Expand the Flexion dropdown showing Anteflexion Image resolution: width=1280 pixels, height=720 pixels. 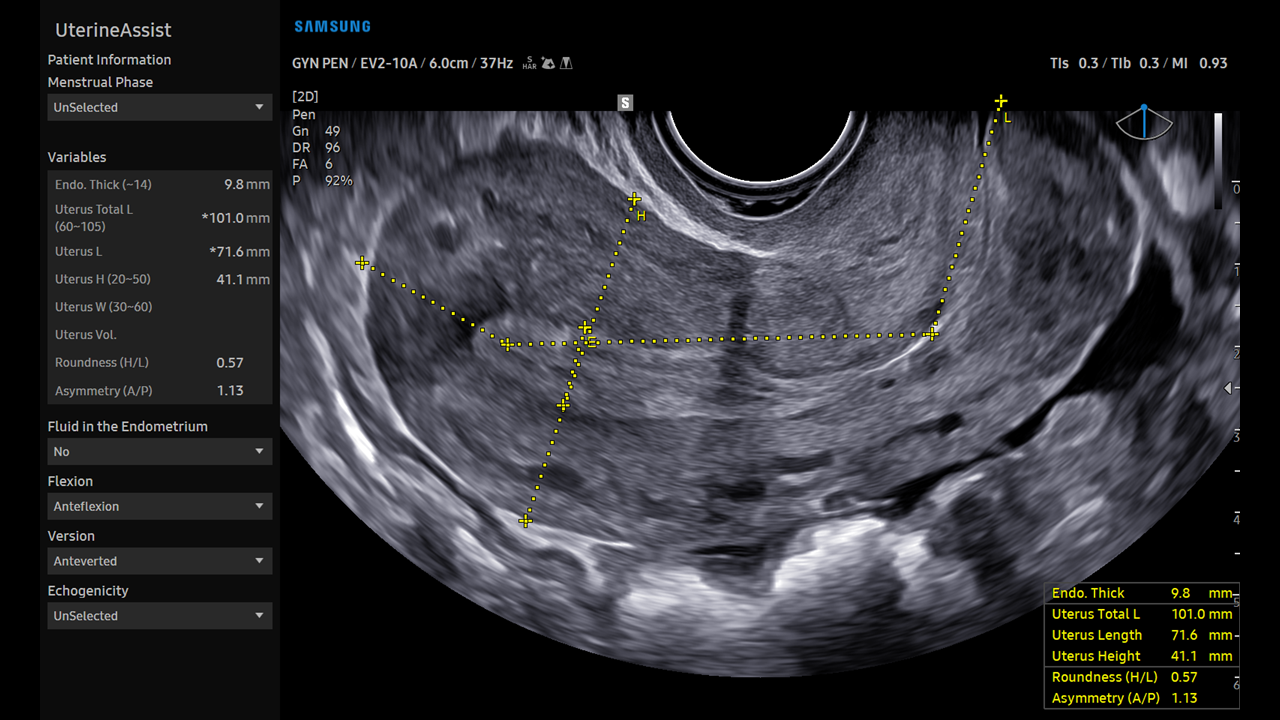pos(160,506)
